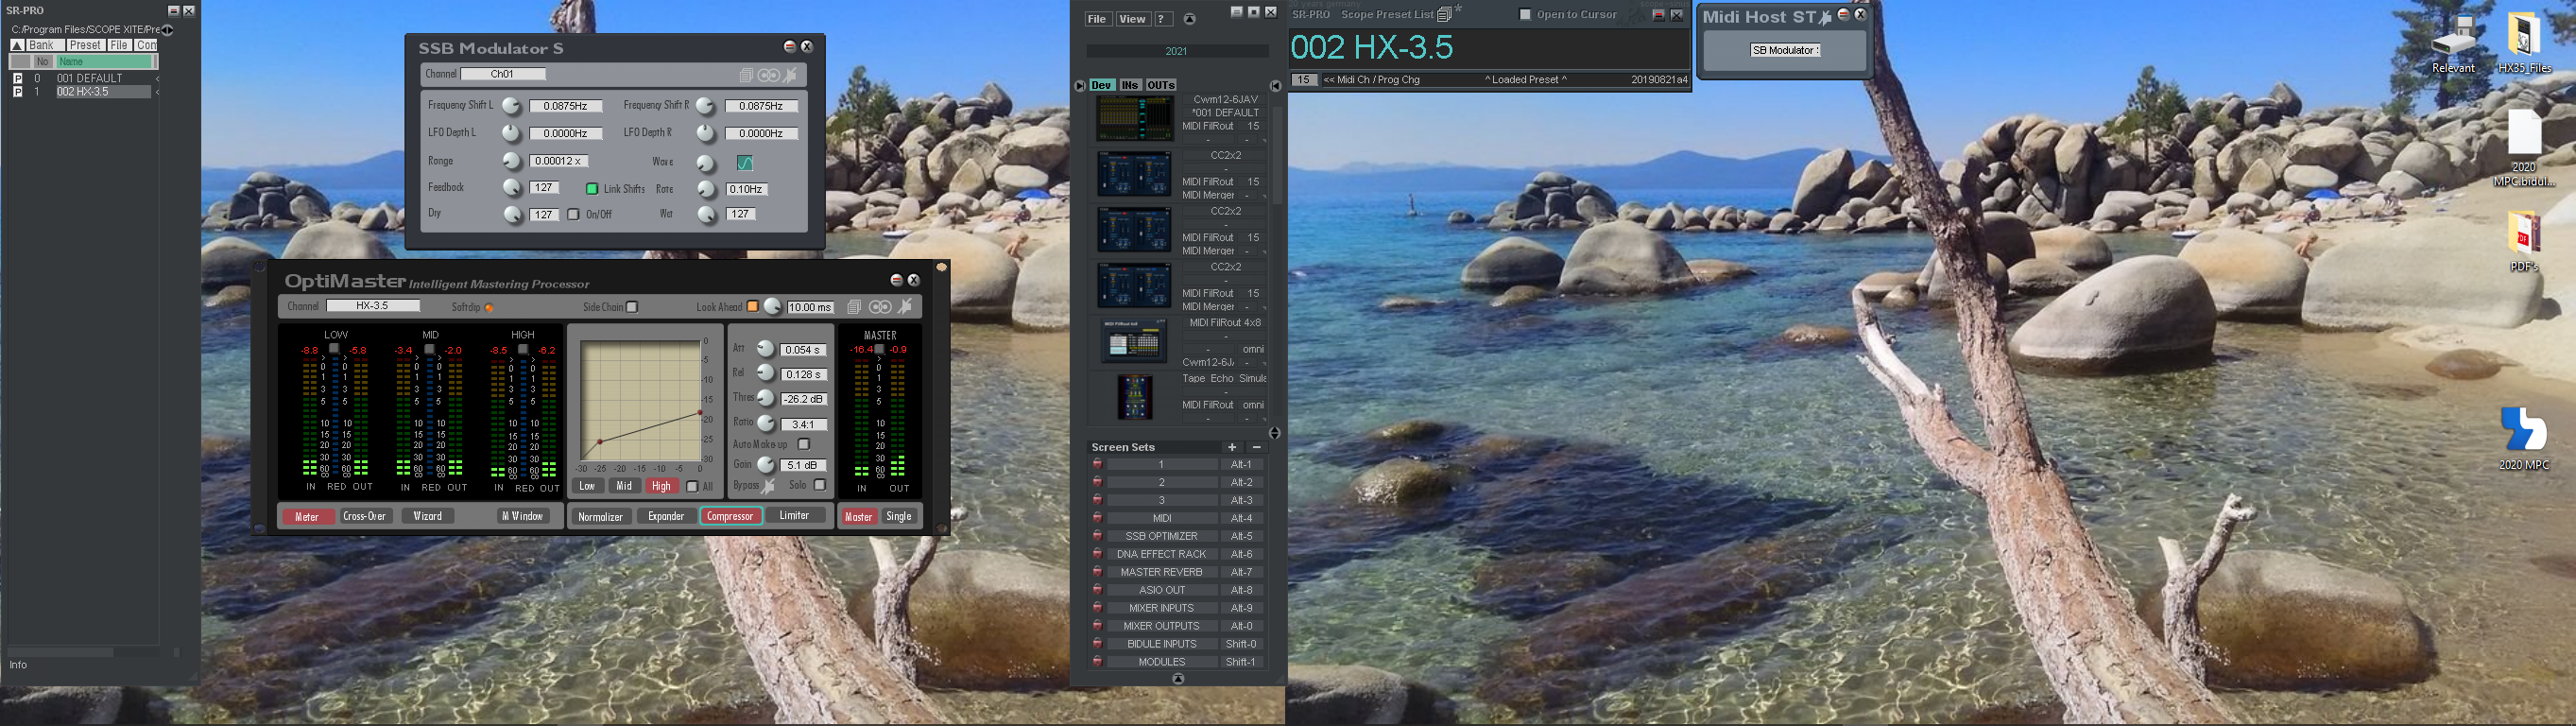
Task: Click the red icon beside MODULES screen set
Action: tap(1097, 662)
